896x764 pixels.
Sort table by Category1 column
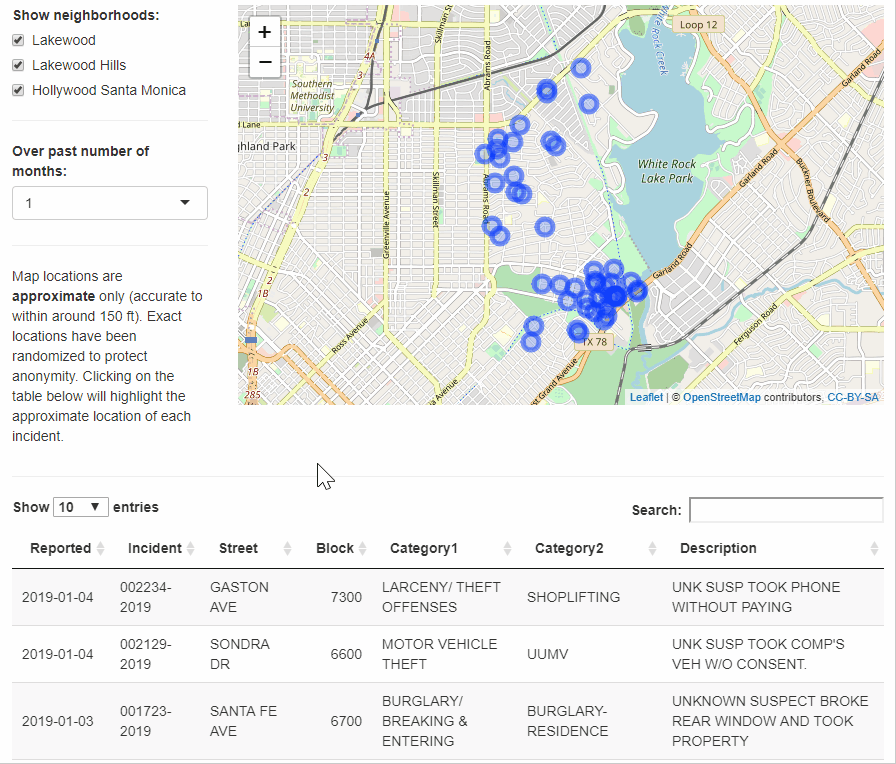point(446,549)
